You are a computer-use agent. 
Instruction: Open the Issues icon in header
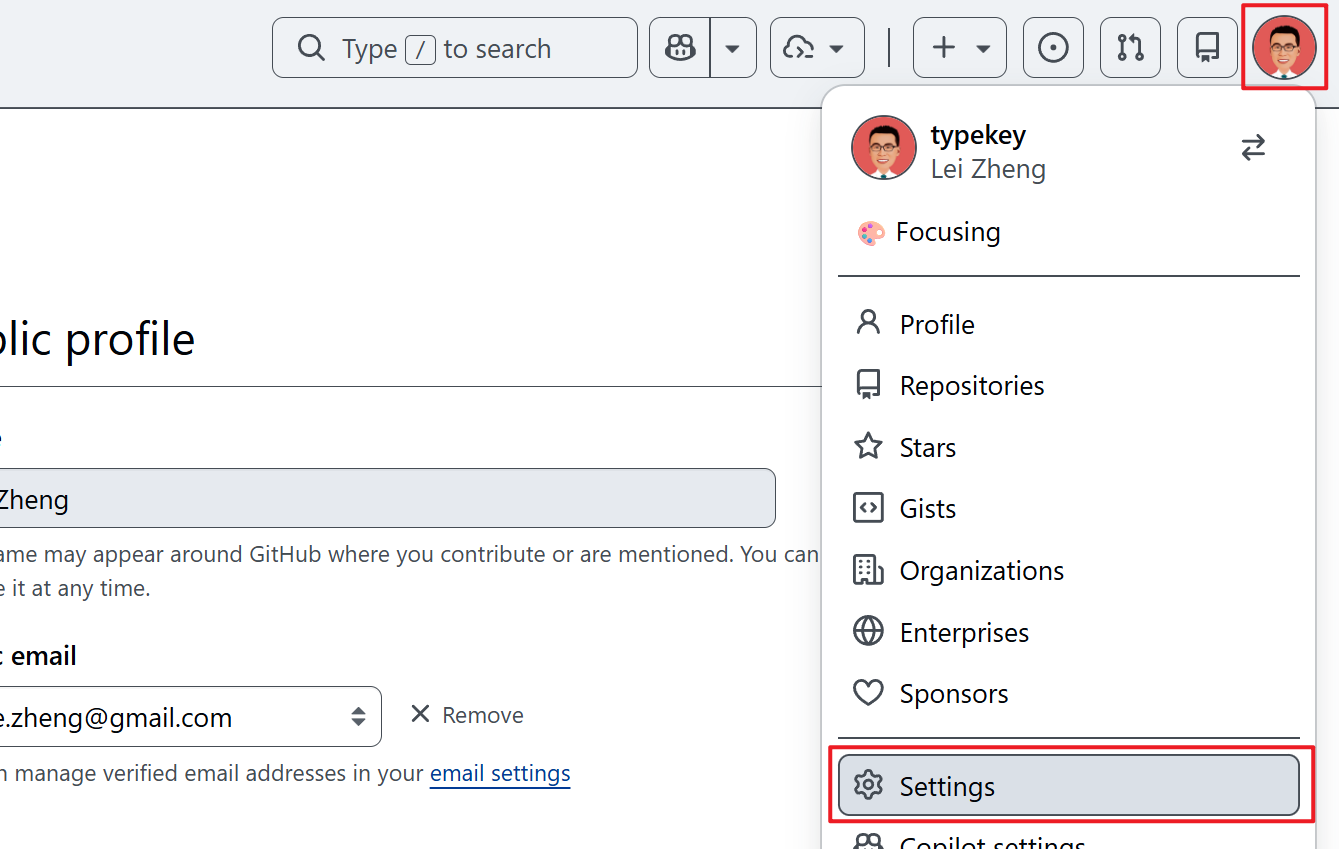point(1053,47)
